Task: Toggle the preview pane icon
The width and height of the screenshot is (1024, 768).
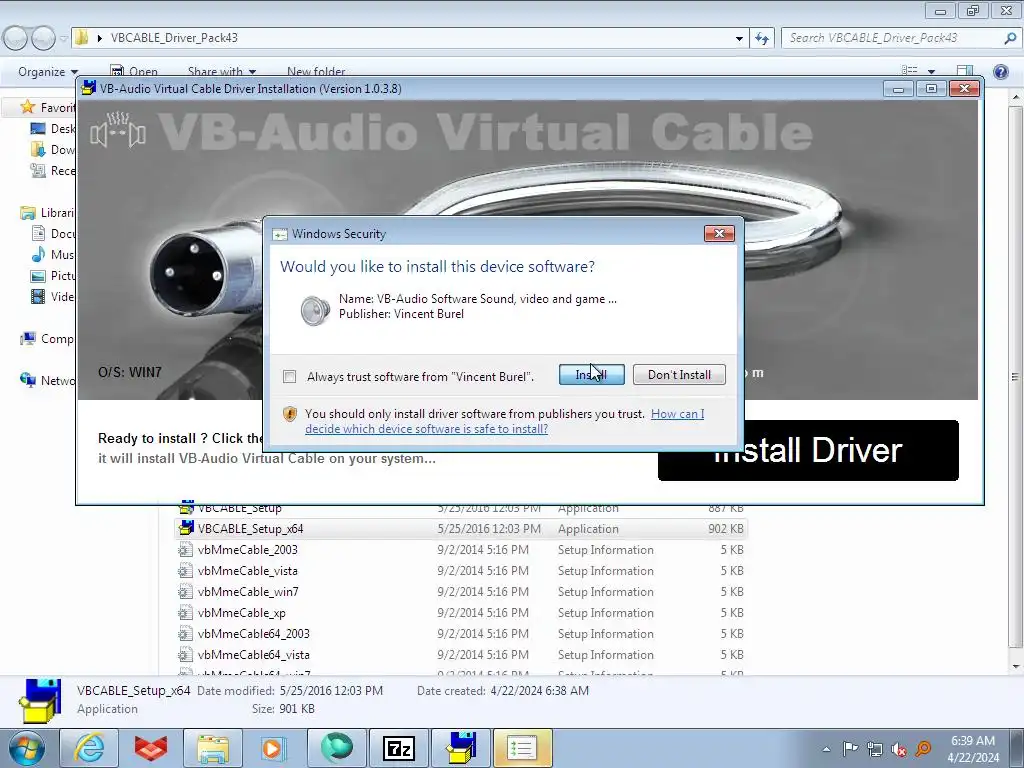Action: (x=965, y=71)
